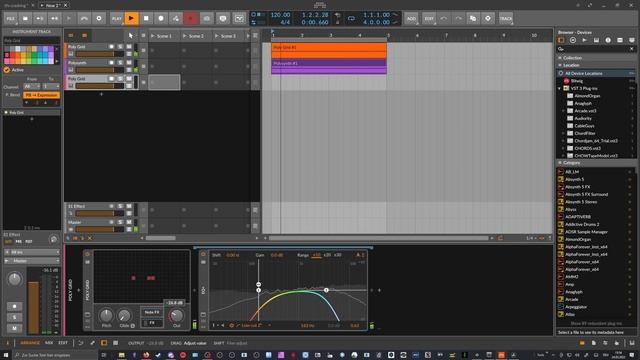640x360 pixels.
Task: Mute the first Poly Grid track
Action: point(129,47)
